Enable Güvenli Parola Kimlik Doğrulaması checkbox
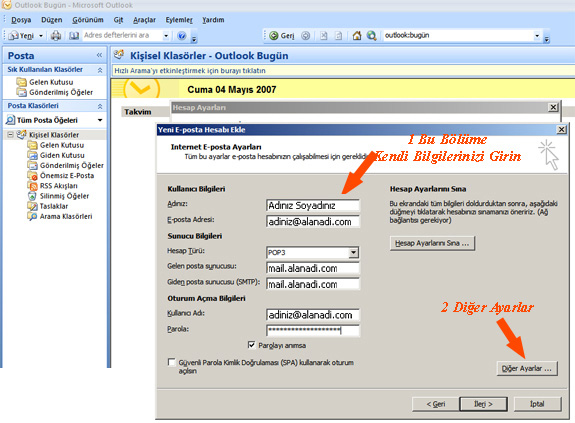Viewport: 575px width, 423px height. 171,362
